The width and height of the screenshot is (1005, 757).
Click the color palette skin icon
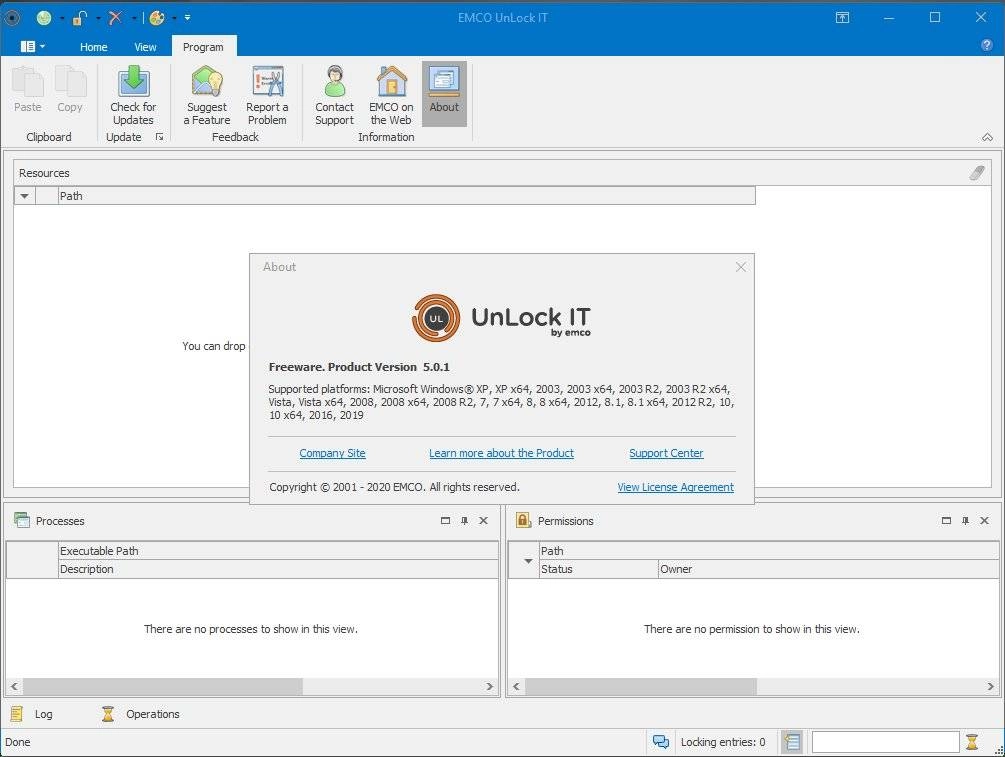tap(157, 18)
